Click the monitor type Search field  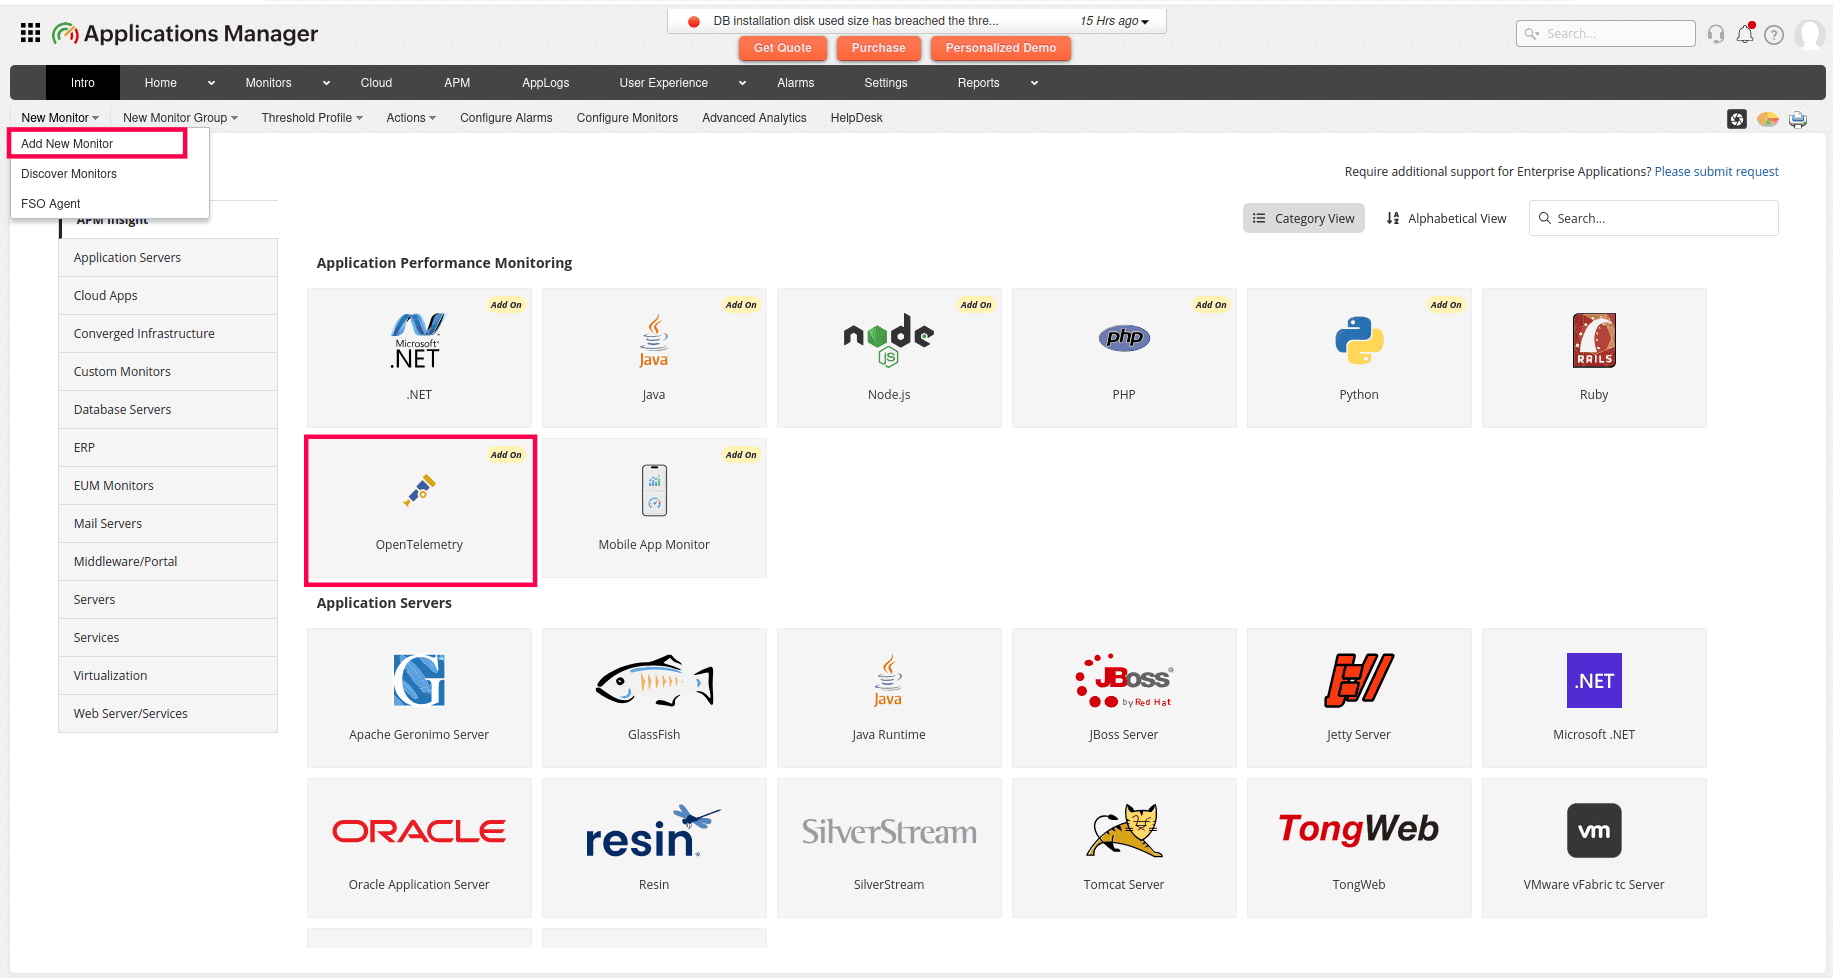point(1654,218)
